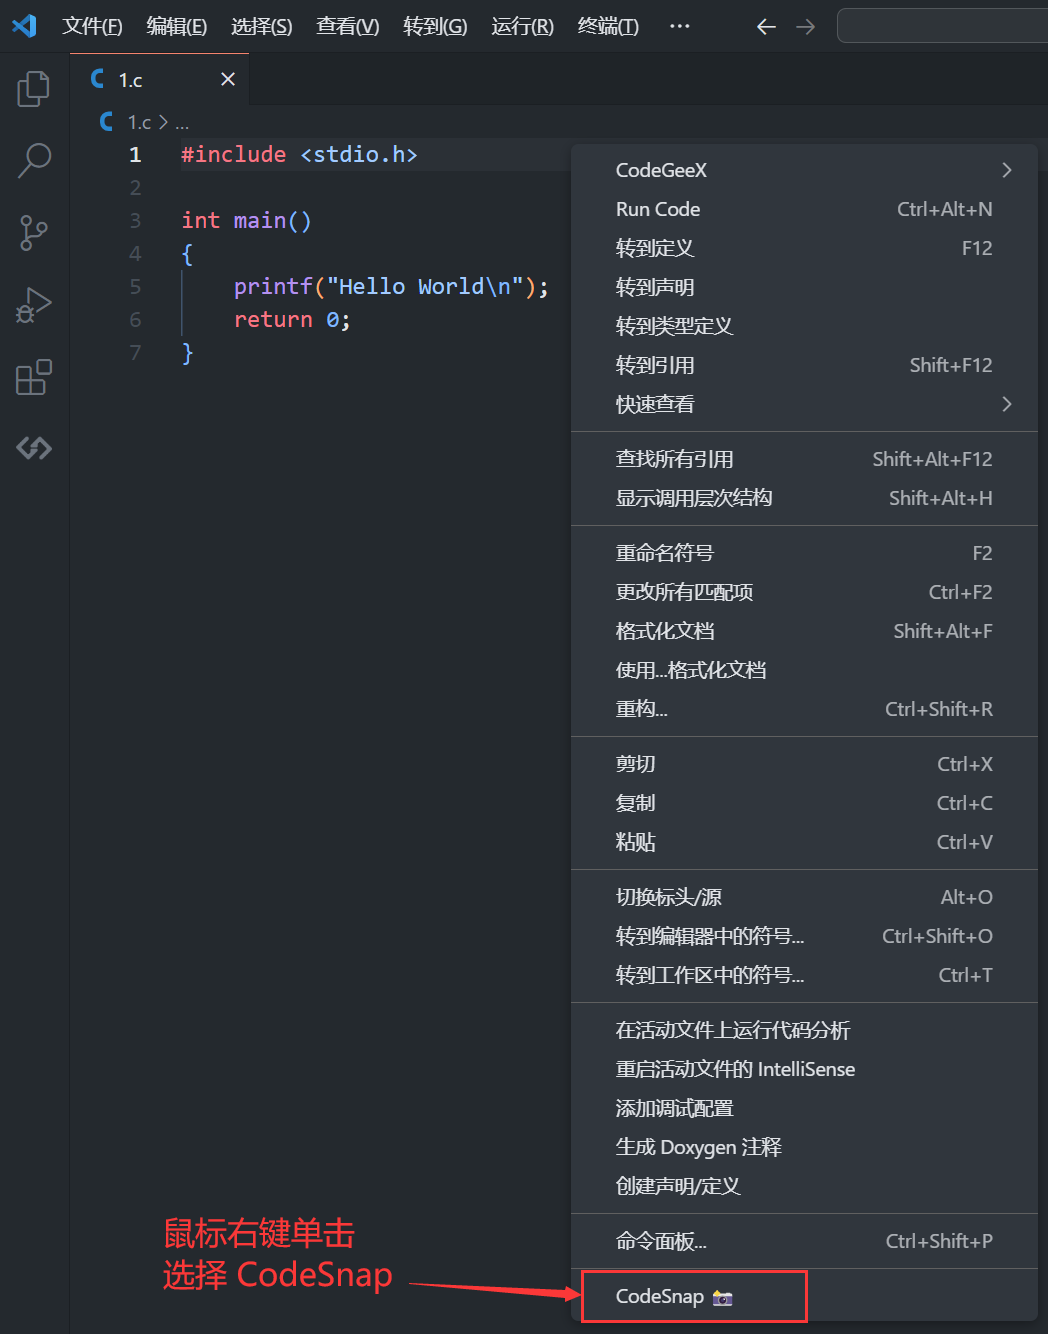Click the C file icon in breadcrumb

tap(106, 122)
